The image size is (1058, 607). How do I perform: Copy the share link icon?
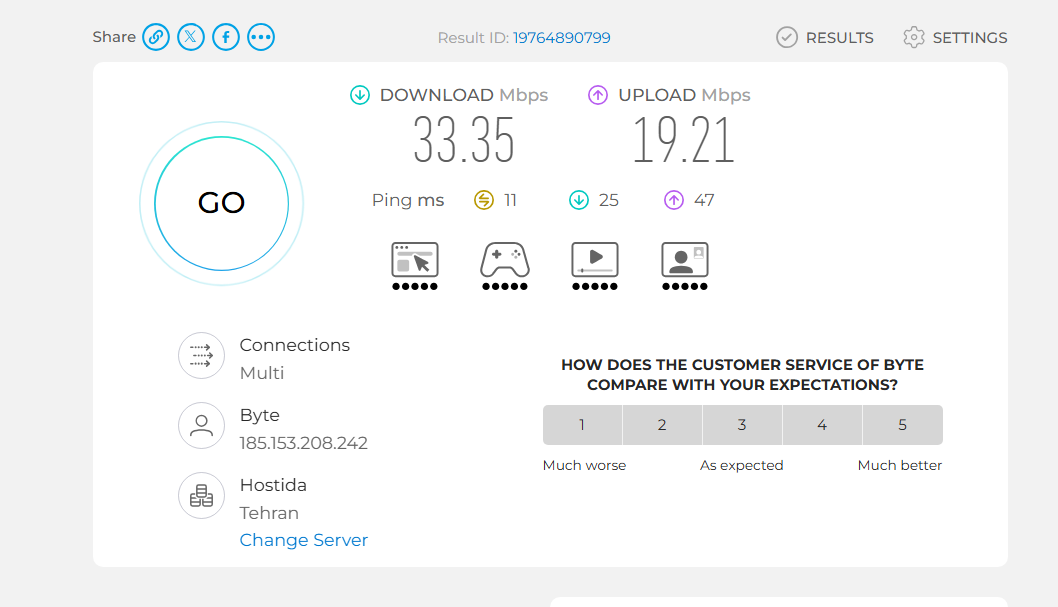point(156,37)
